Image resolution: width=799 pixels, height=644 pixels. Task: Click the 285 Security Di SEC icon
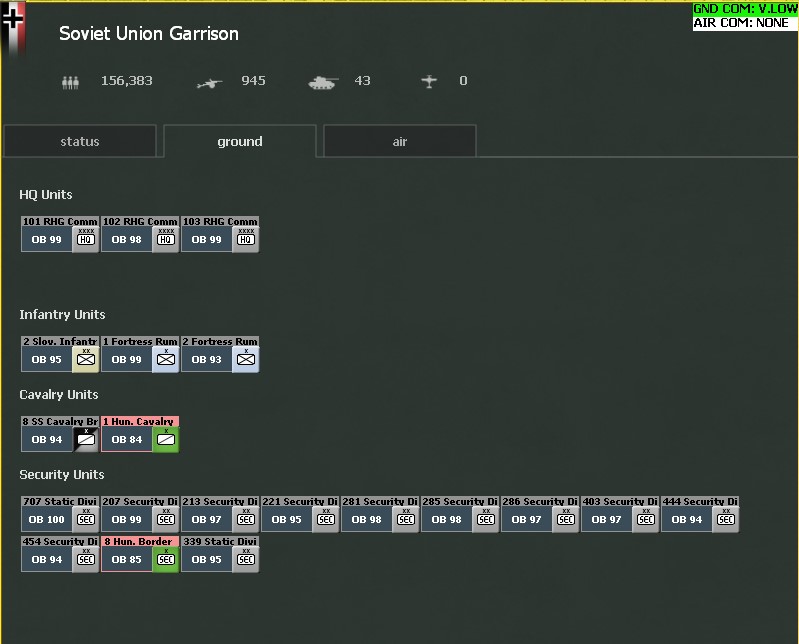pyautogui.click(x=486, y=519)
